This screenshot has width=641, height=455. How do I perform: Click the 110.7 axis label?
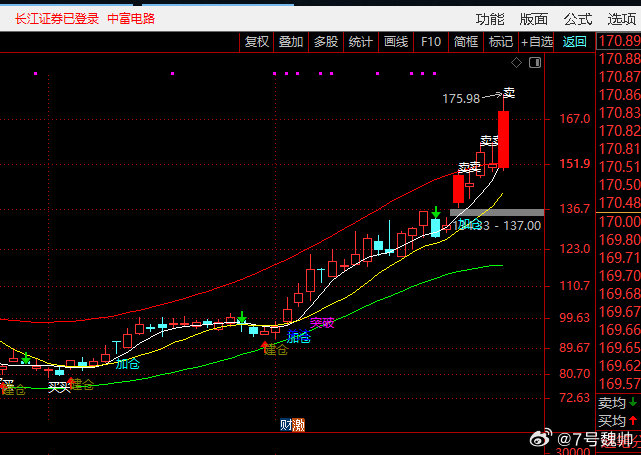(x=575, y=285)
